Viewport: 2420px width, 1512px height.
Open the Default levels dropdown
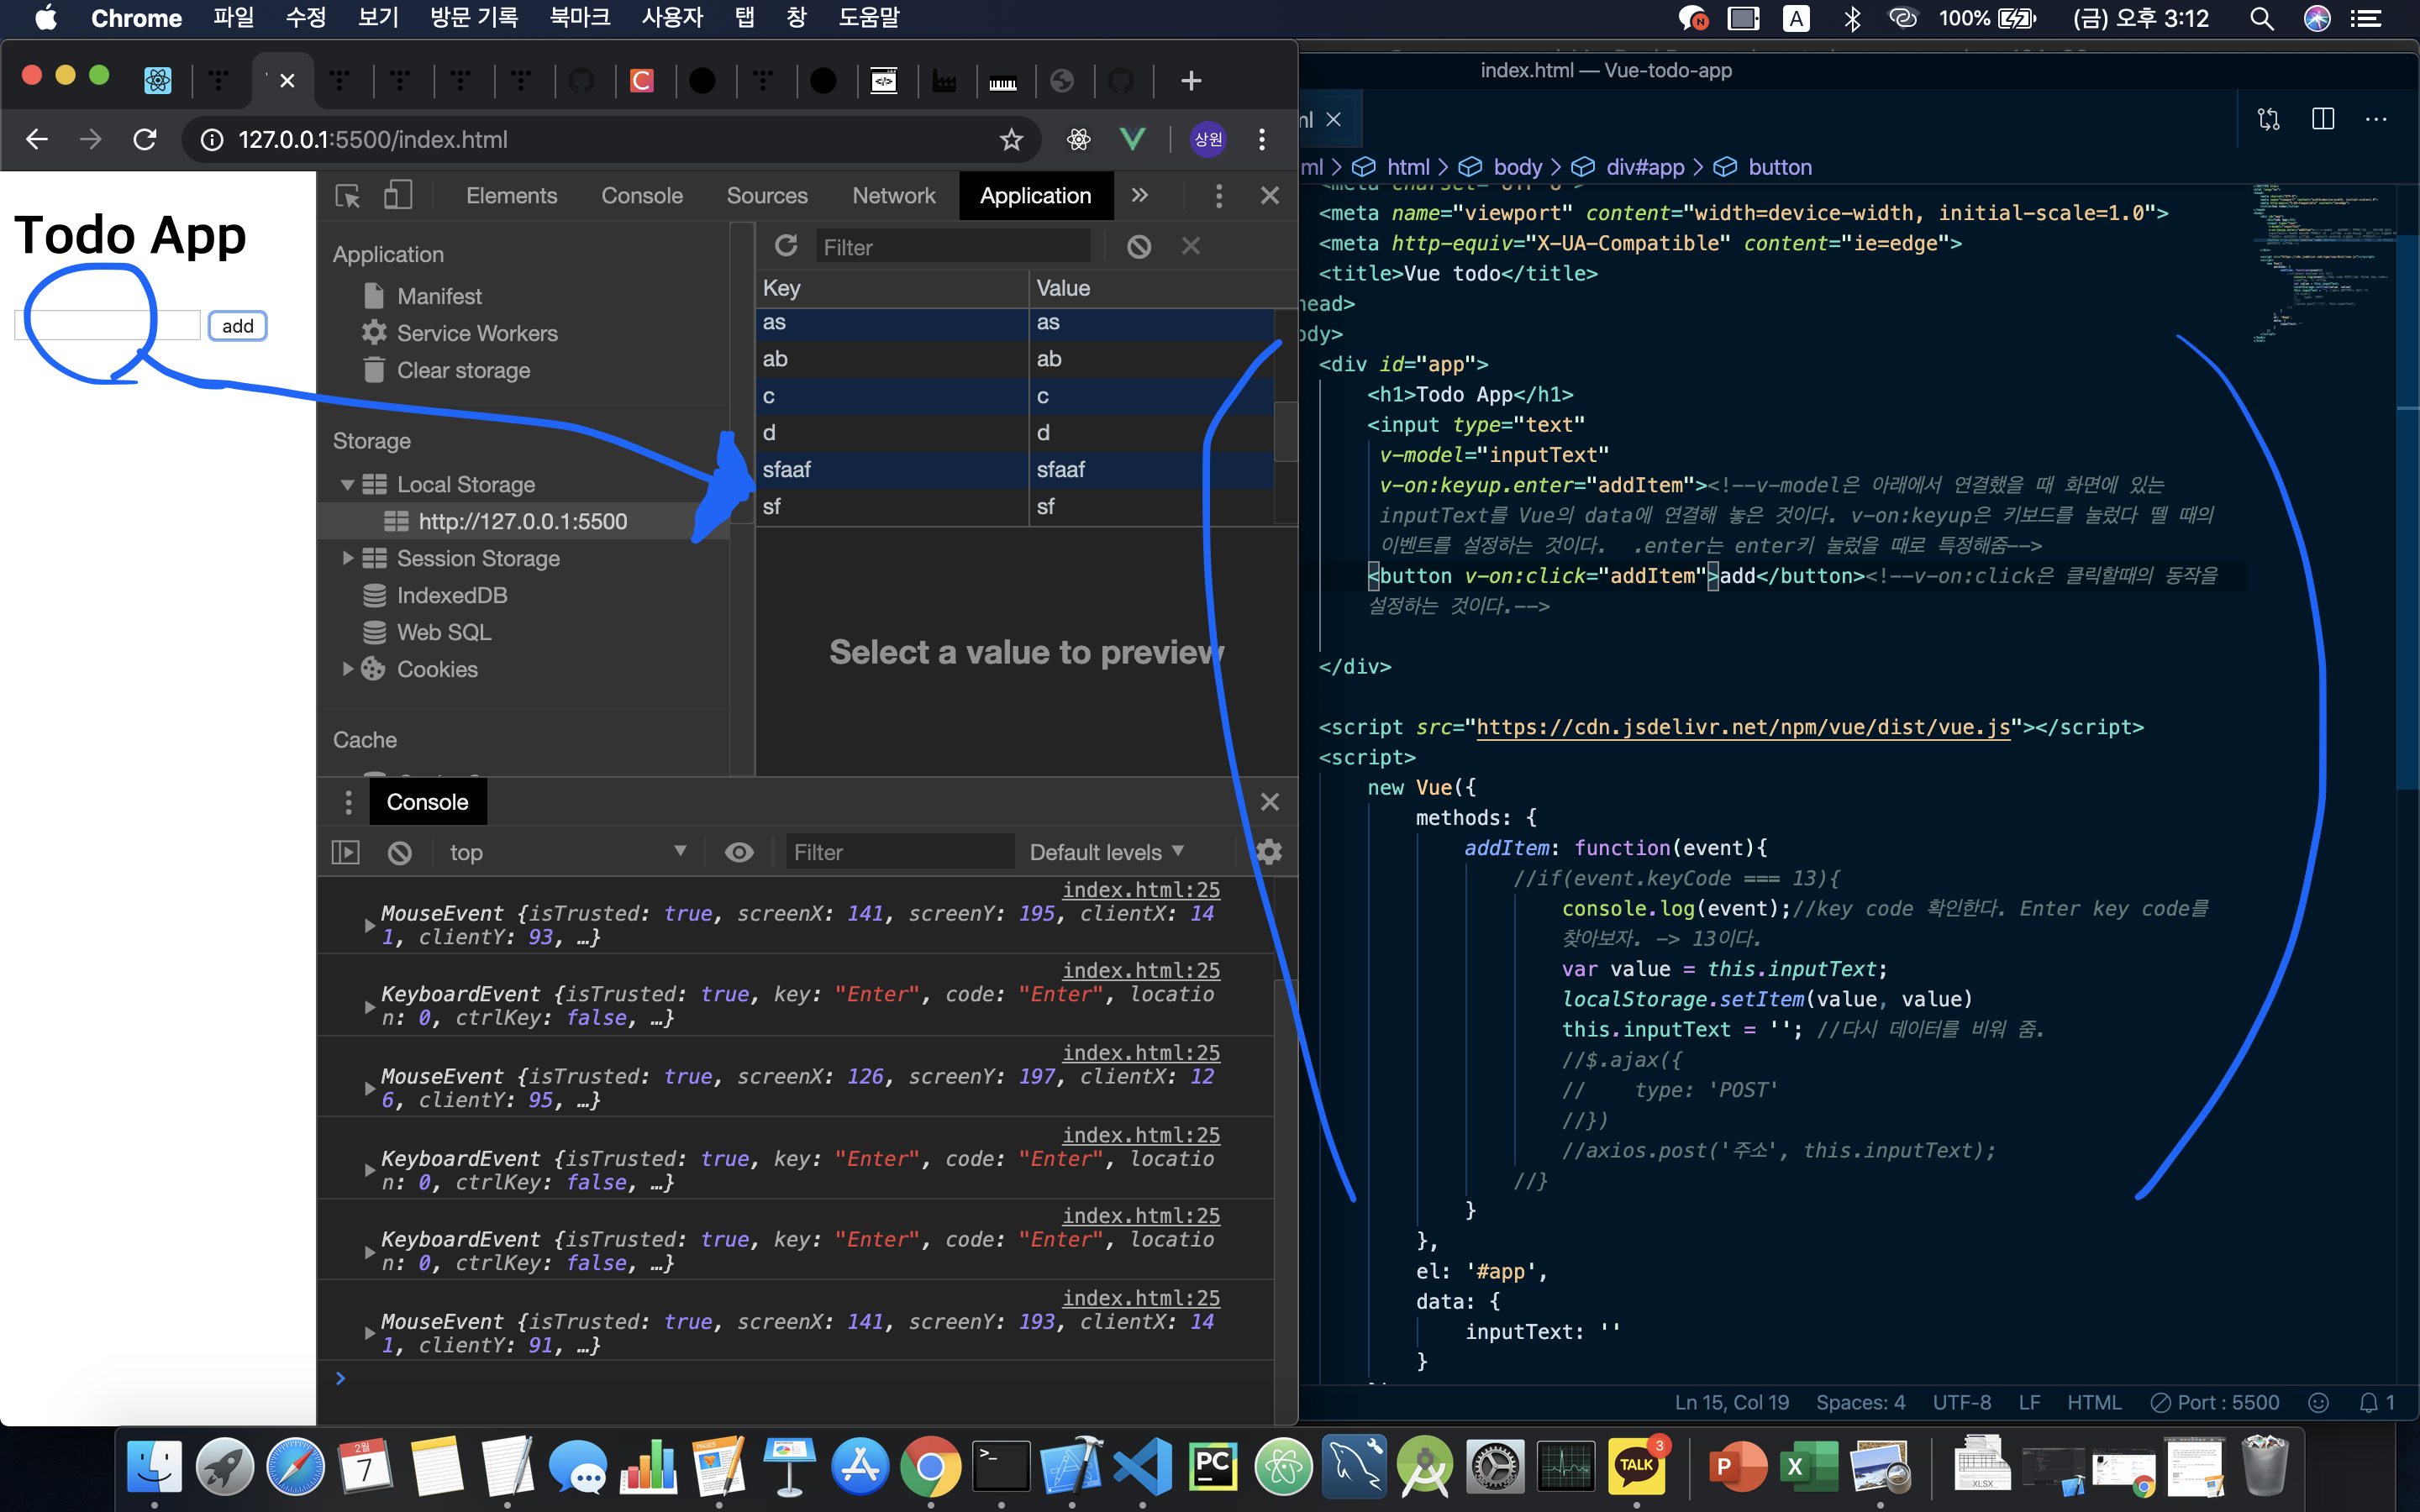pos(1106,852)
